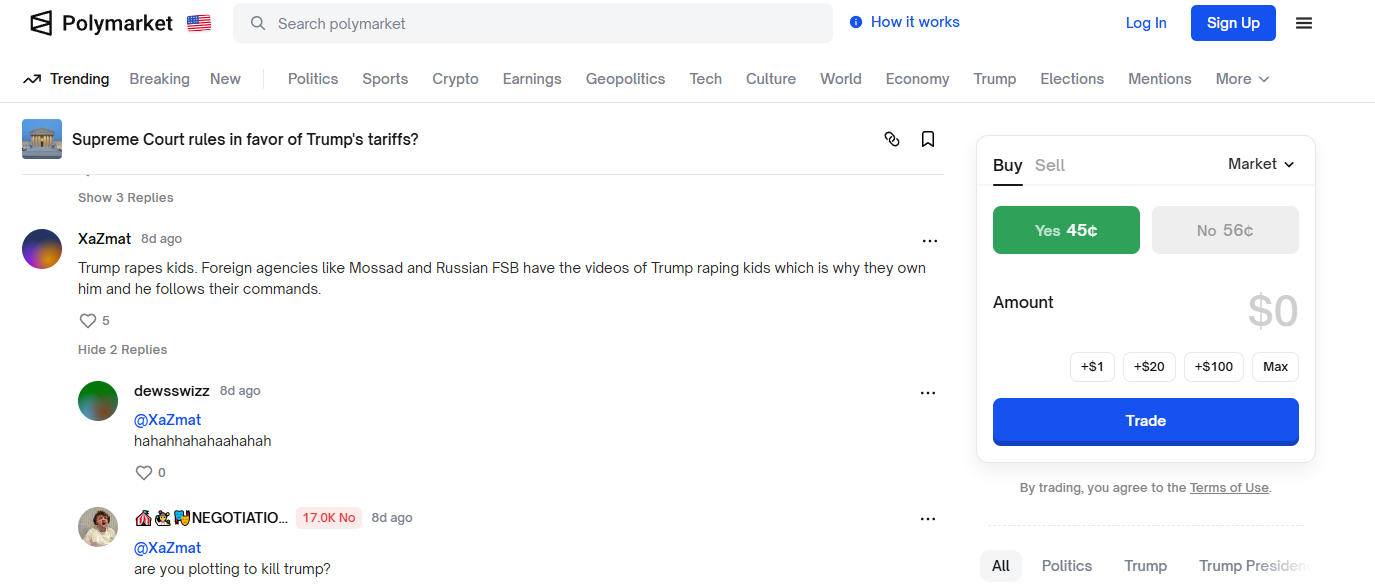The width and height of the screenshot is (1375, 587).
Task: Open the Breaking tab
Action: 159,79
